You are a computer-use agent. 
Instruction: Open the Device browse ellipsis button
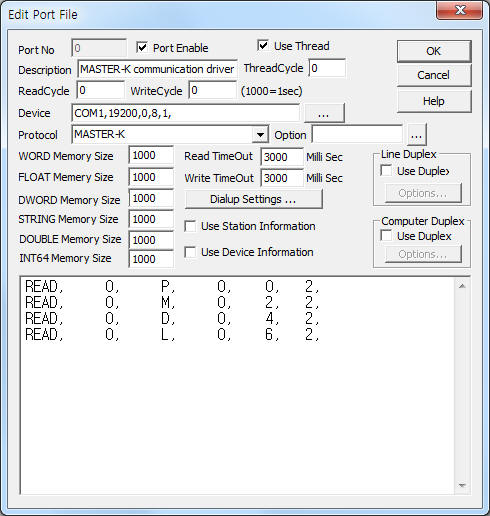coord(324,113)
